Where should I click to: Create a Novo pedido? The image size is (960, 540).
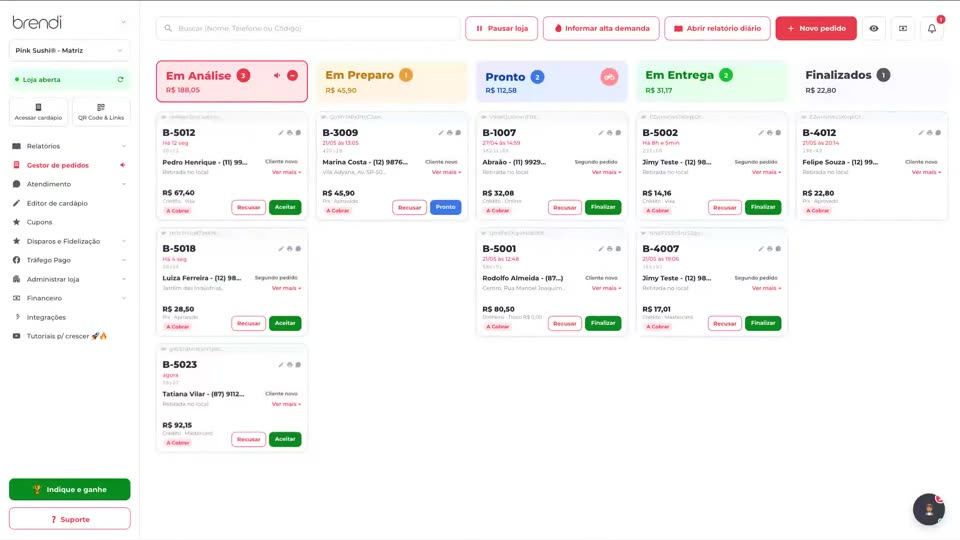click(816, 28)
